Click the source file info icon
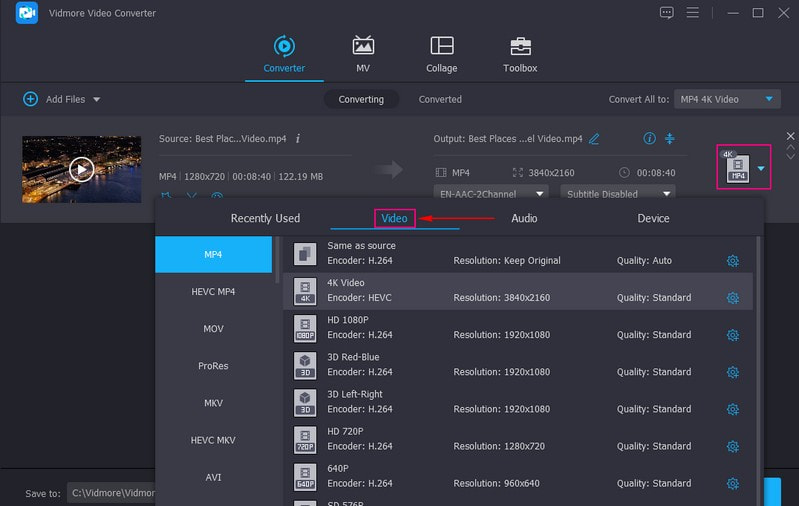 pos(298,139)
